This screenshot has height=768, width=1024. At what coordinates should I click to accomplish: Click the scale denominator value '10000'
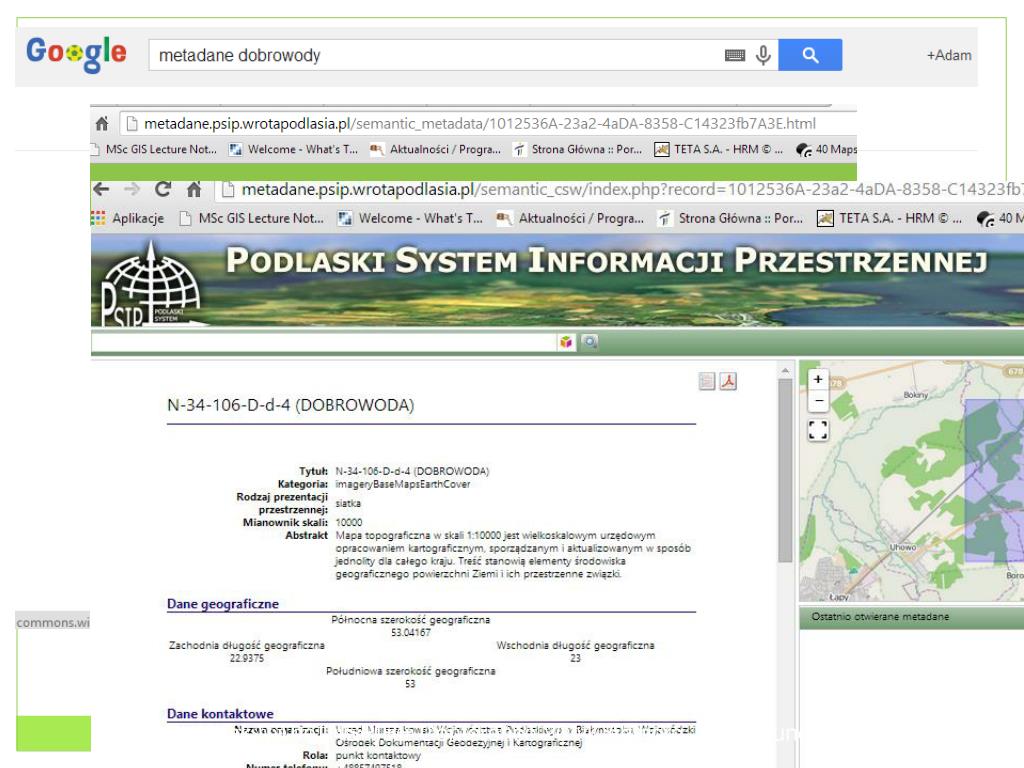tap(349, 522)
